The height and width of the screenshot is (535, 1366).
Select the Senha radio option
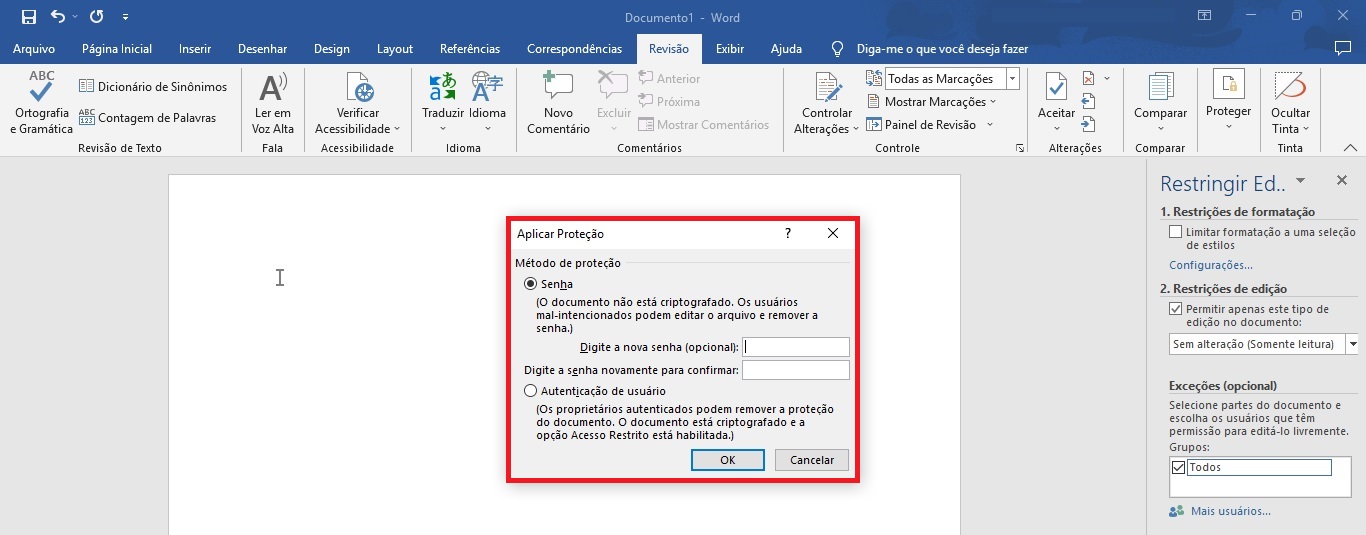(531, 285)
